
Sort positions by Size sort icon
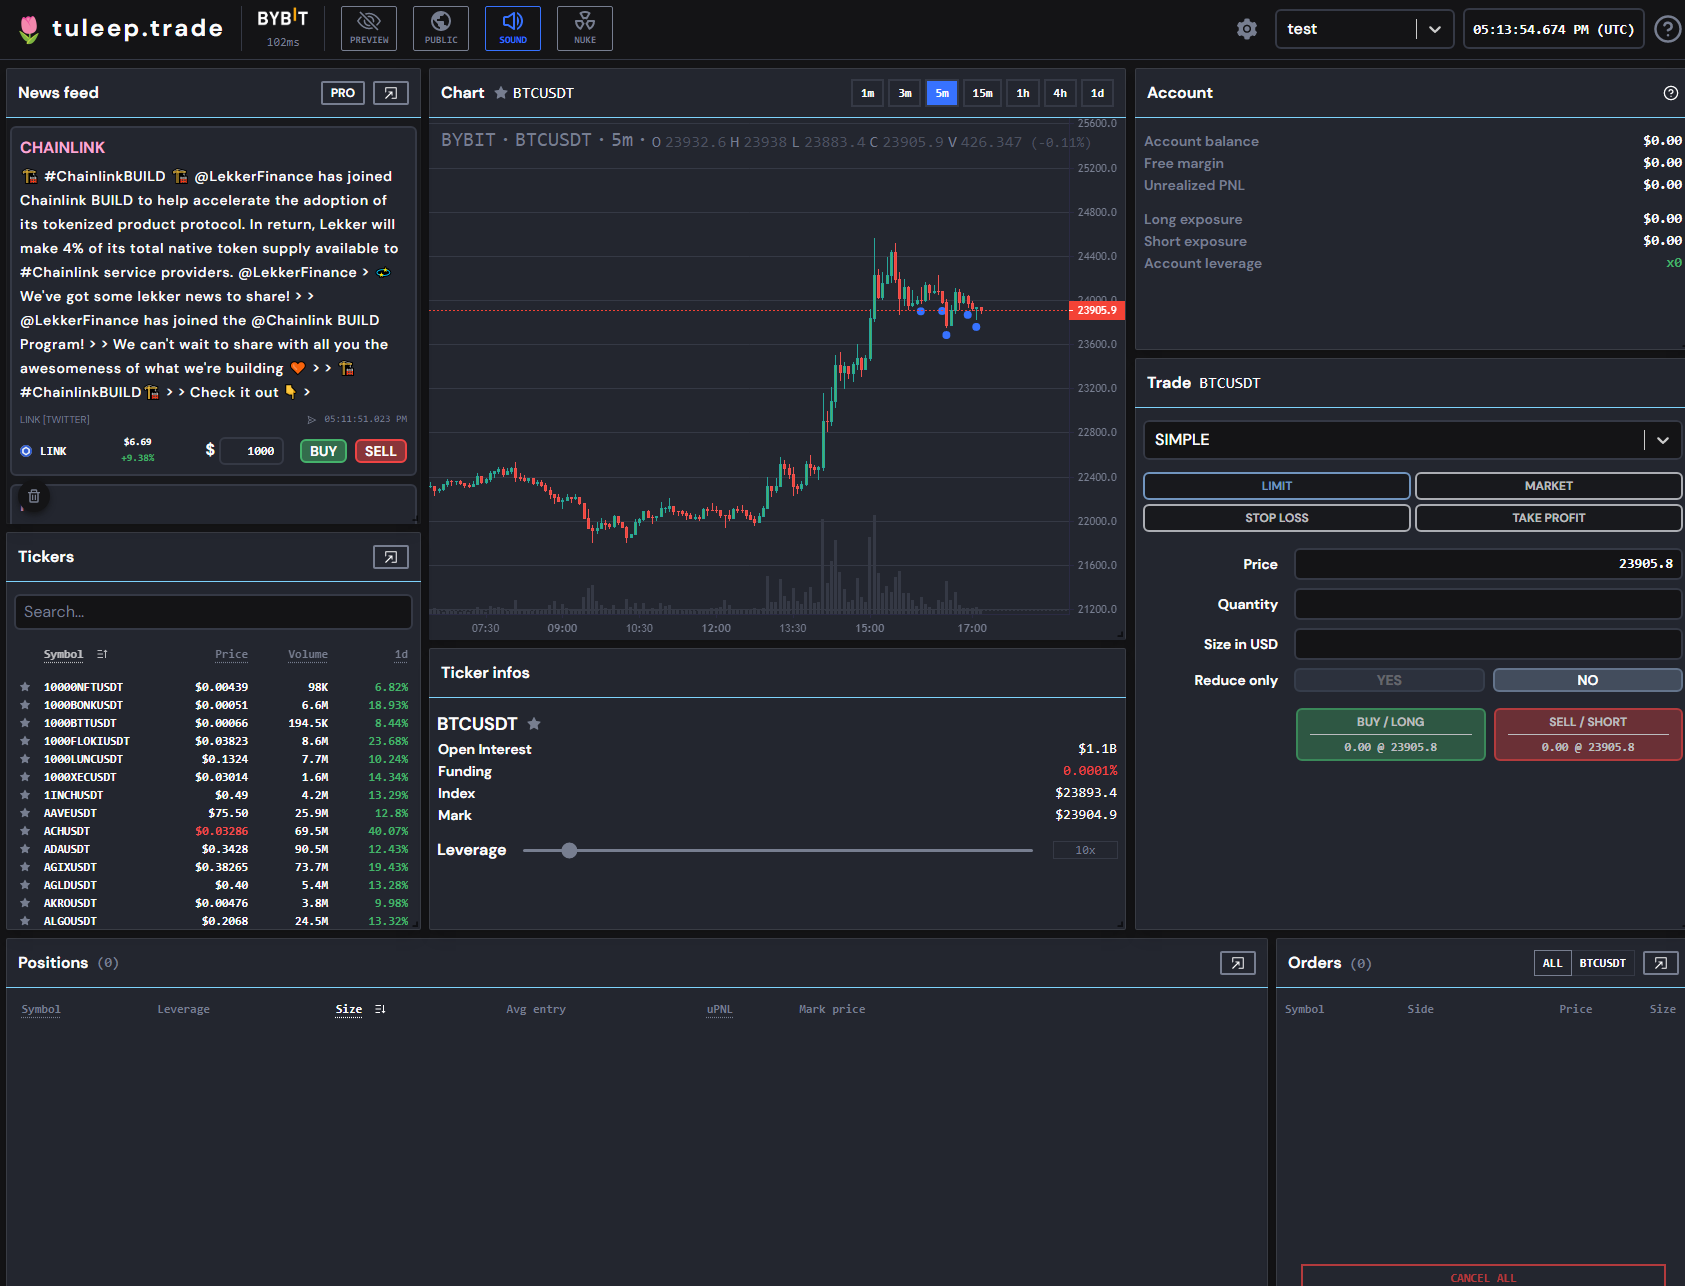pos(380,1009)
